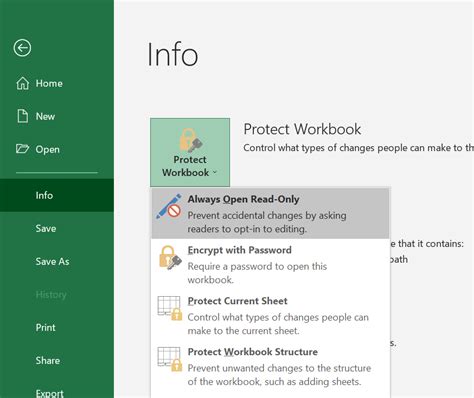Open the Print page from sidebar
This screenshot has width=474, height=398.
coord(57,327)
